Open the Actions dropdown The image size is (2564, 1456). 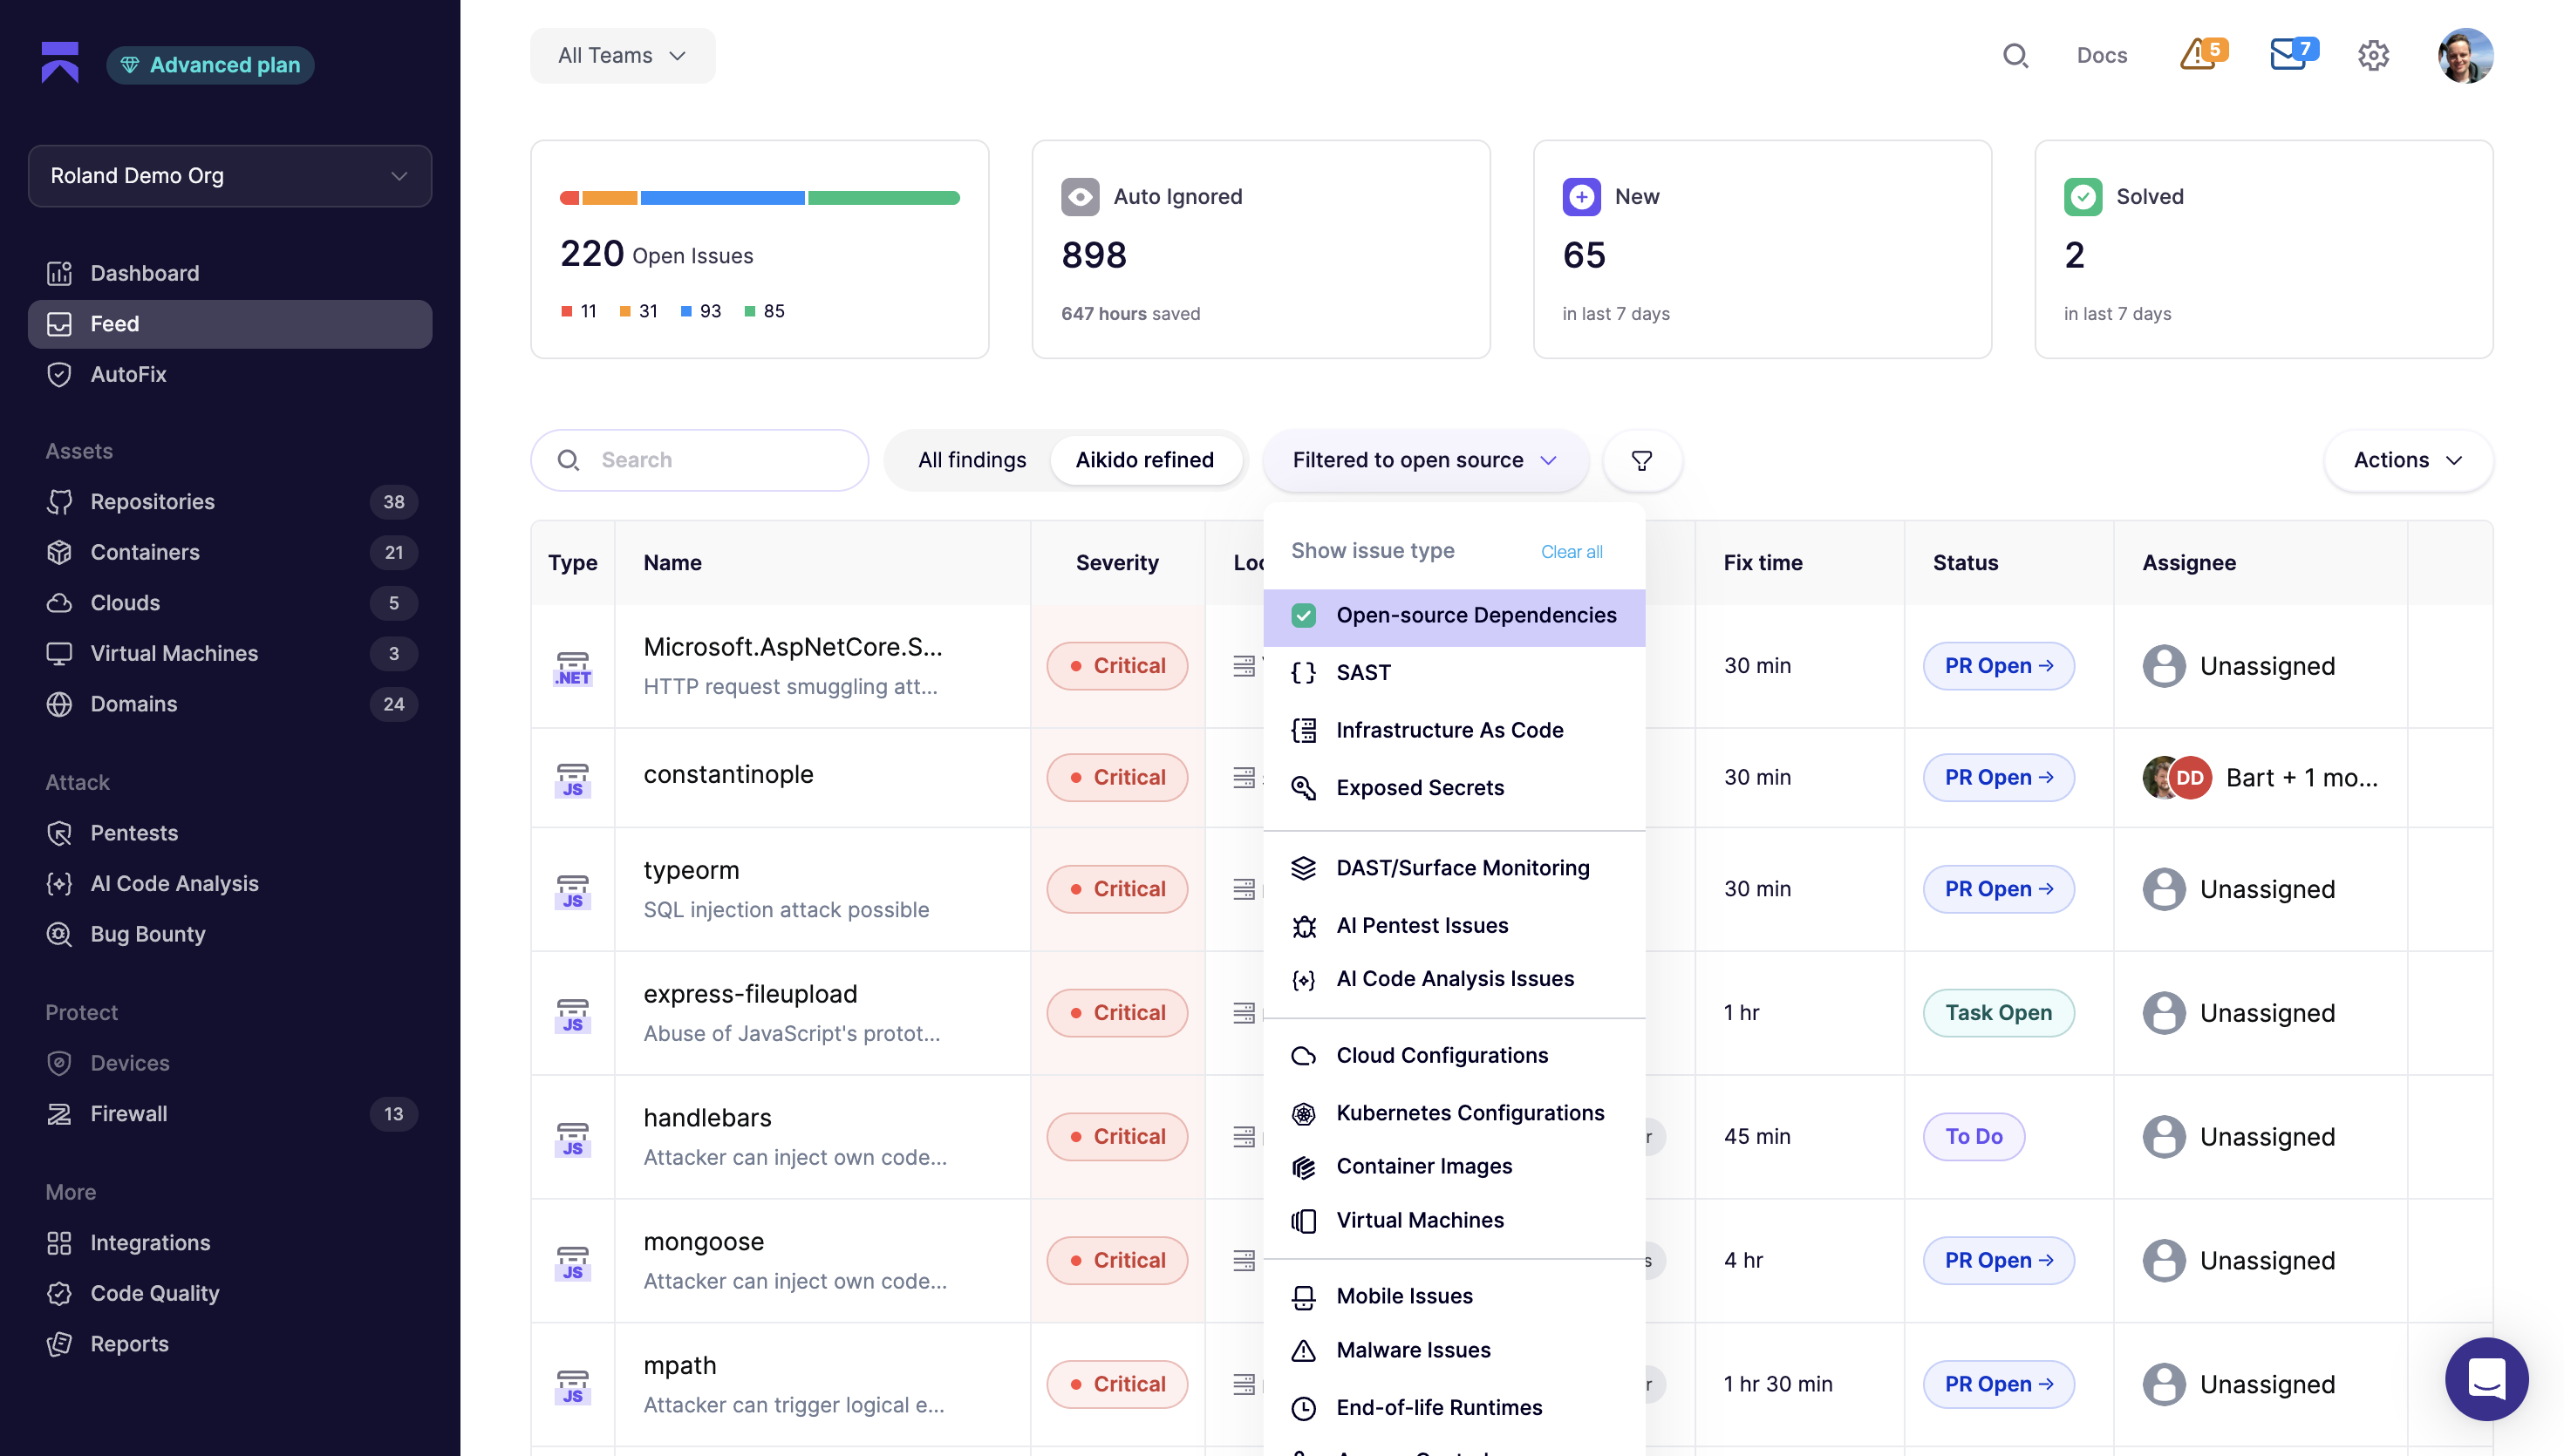click(x=2408, y=460)
